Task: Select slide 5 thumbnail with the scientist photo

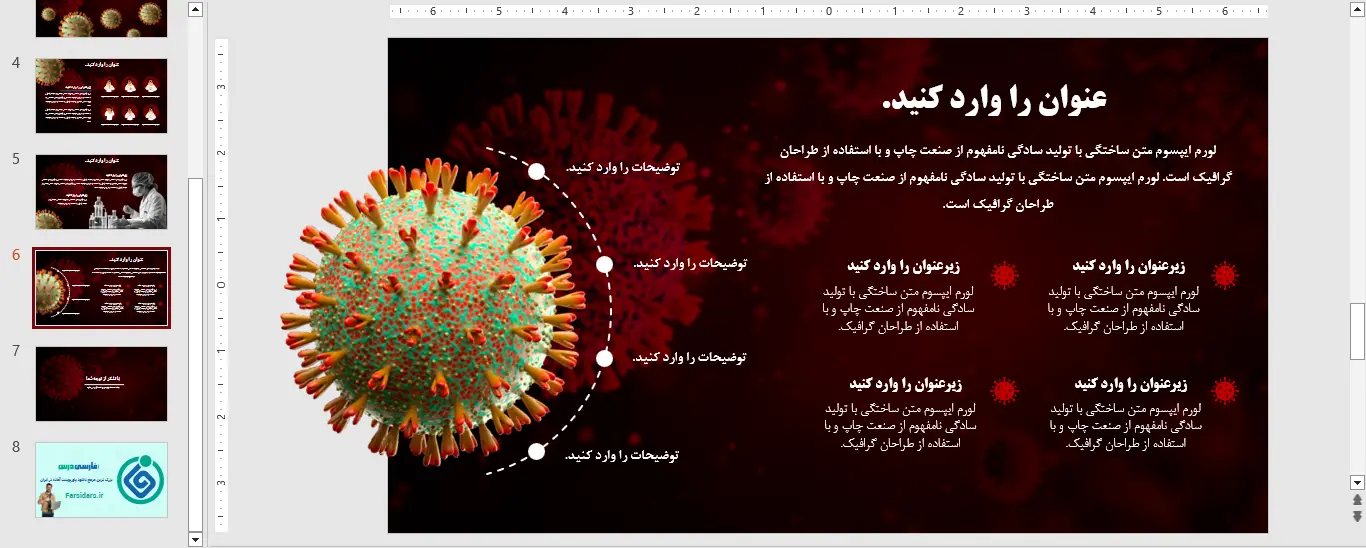Action: 101,191
